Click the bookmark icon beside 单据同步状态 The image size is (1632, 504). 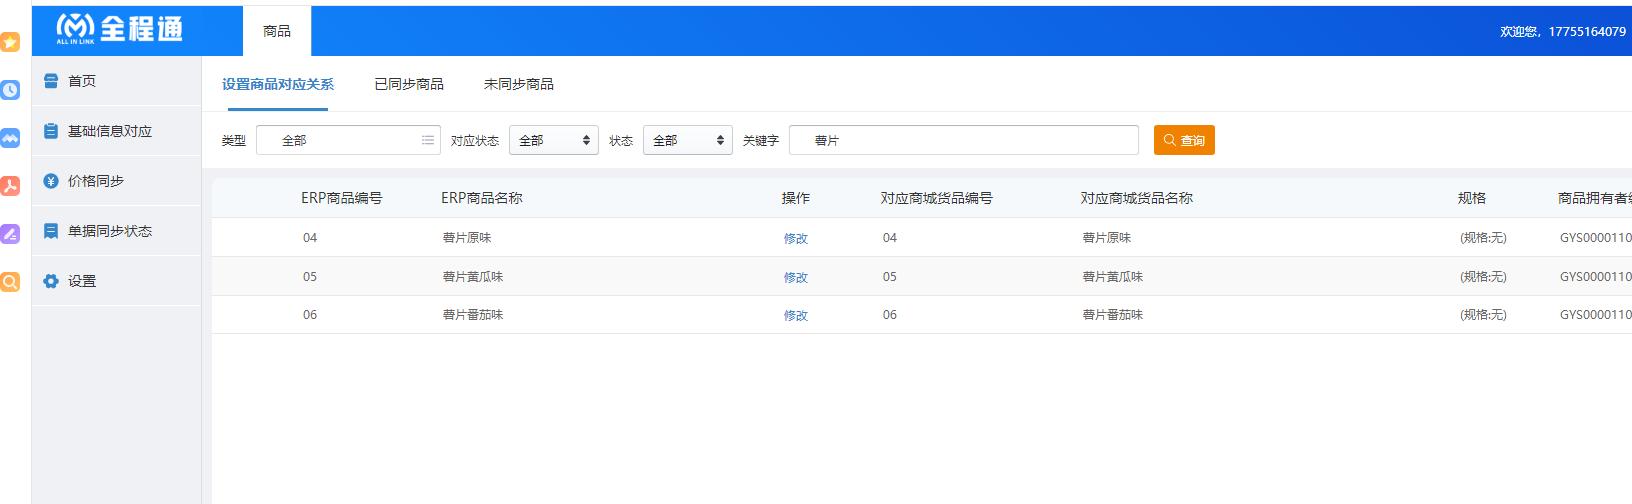pos(51,231)
